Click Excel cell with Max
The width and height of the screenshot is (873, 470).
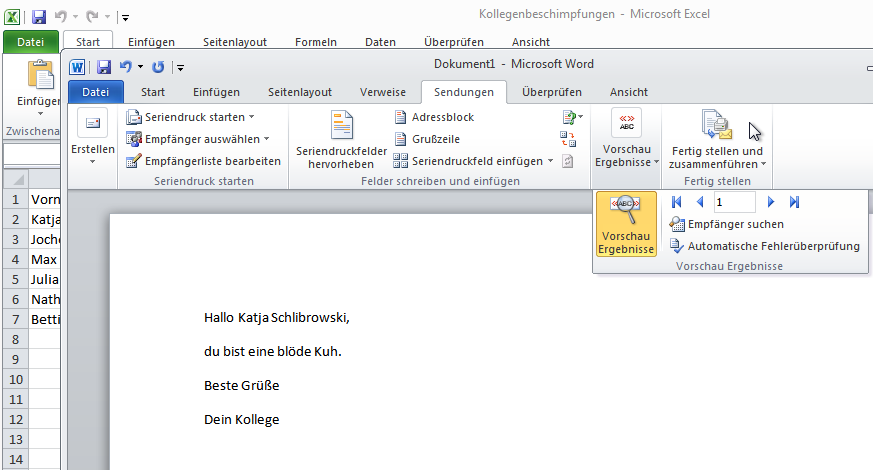point(44,260)
